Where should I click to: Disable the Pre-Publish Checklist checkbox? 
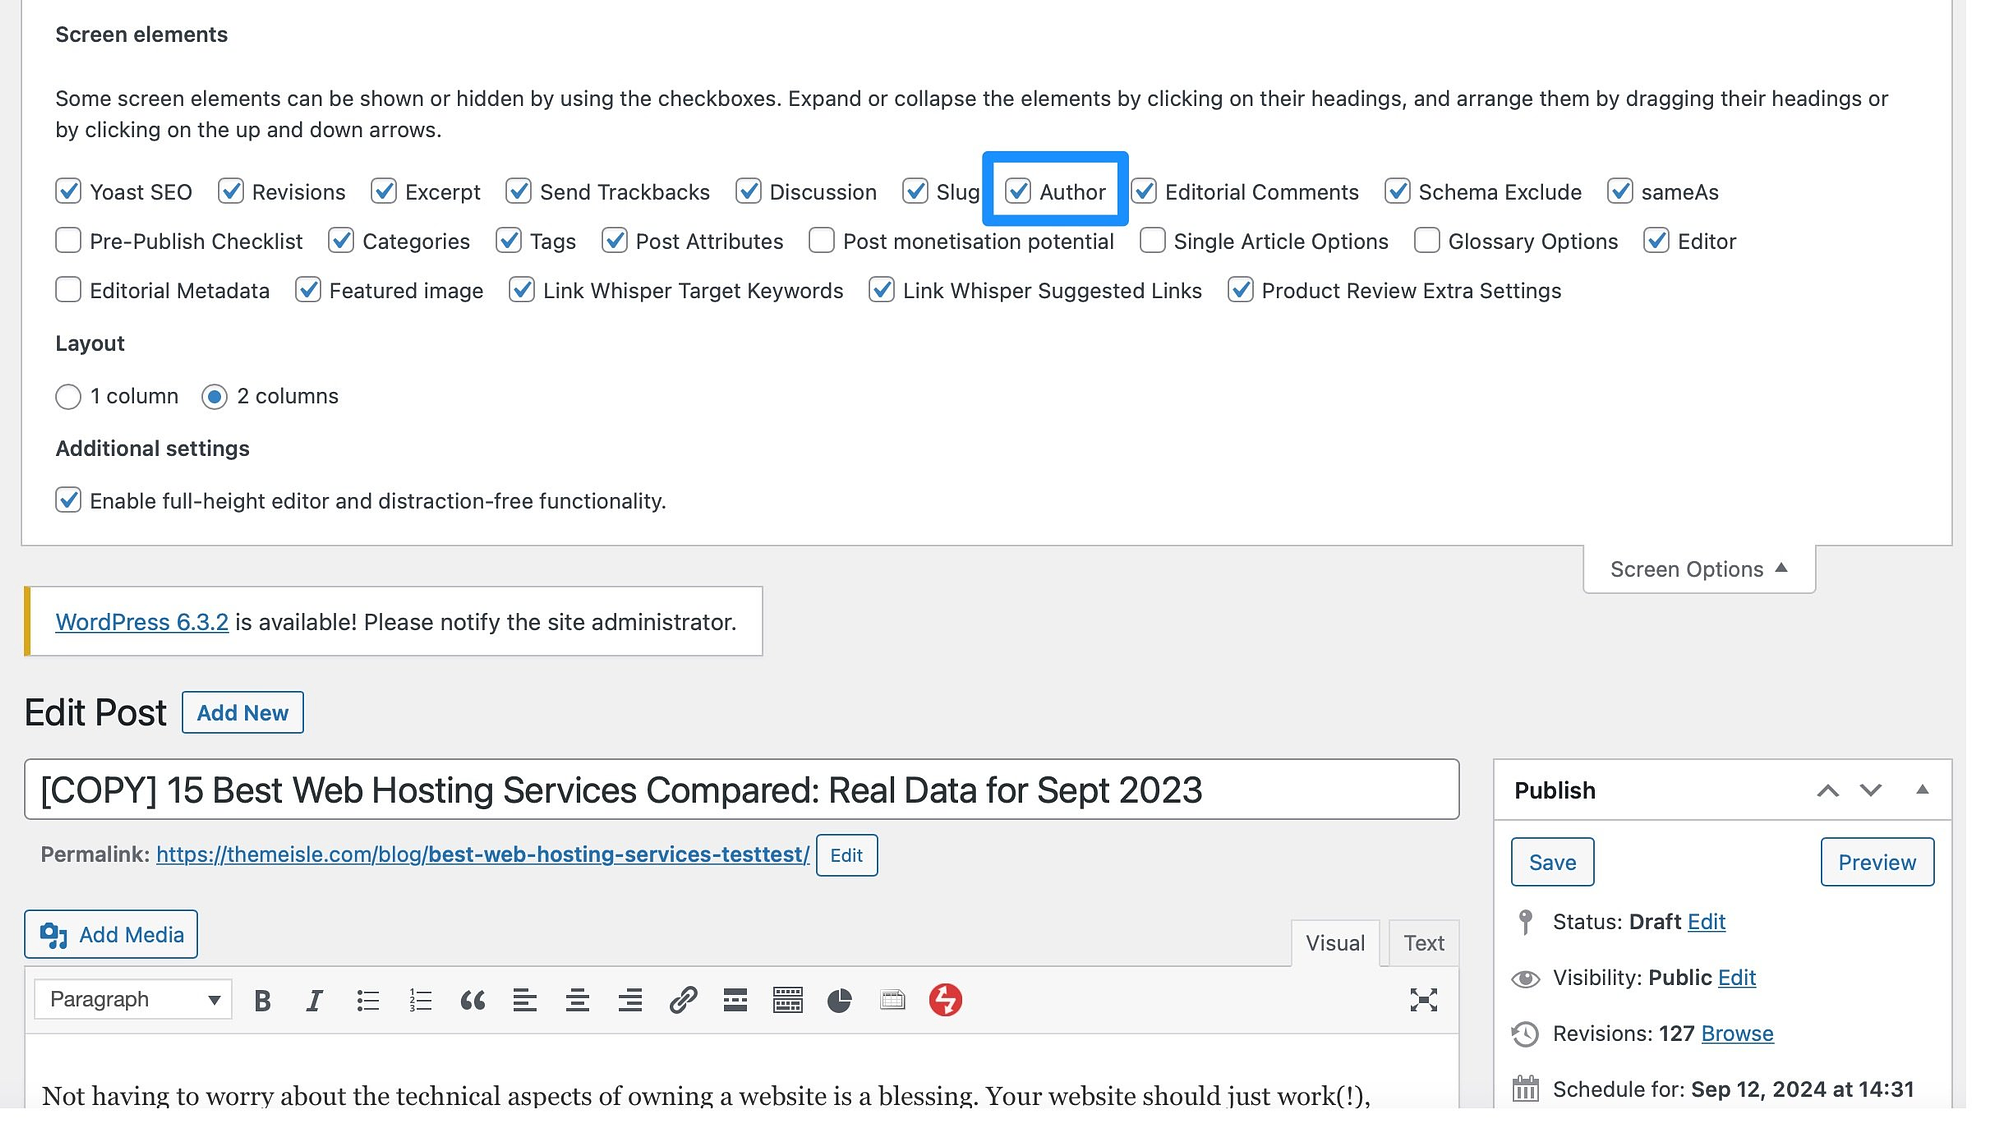67,240
